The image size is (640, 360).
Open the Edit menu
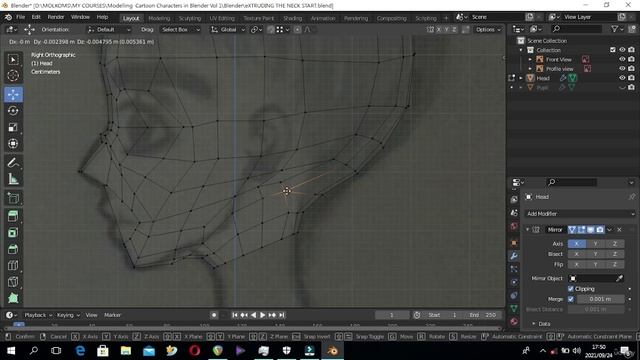click(x=36, y=17)
